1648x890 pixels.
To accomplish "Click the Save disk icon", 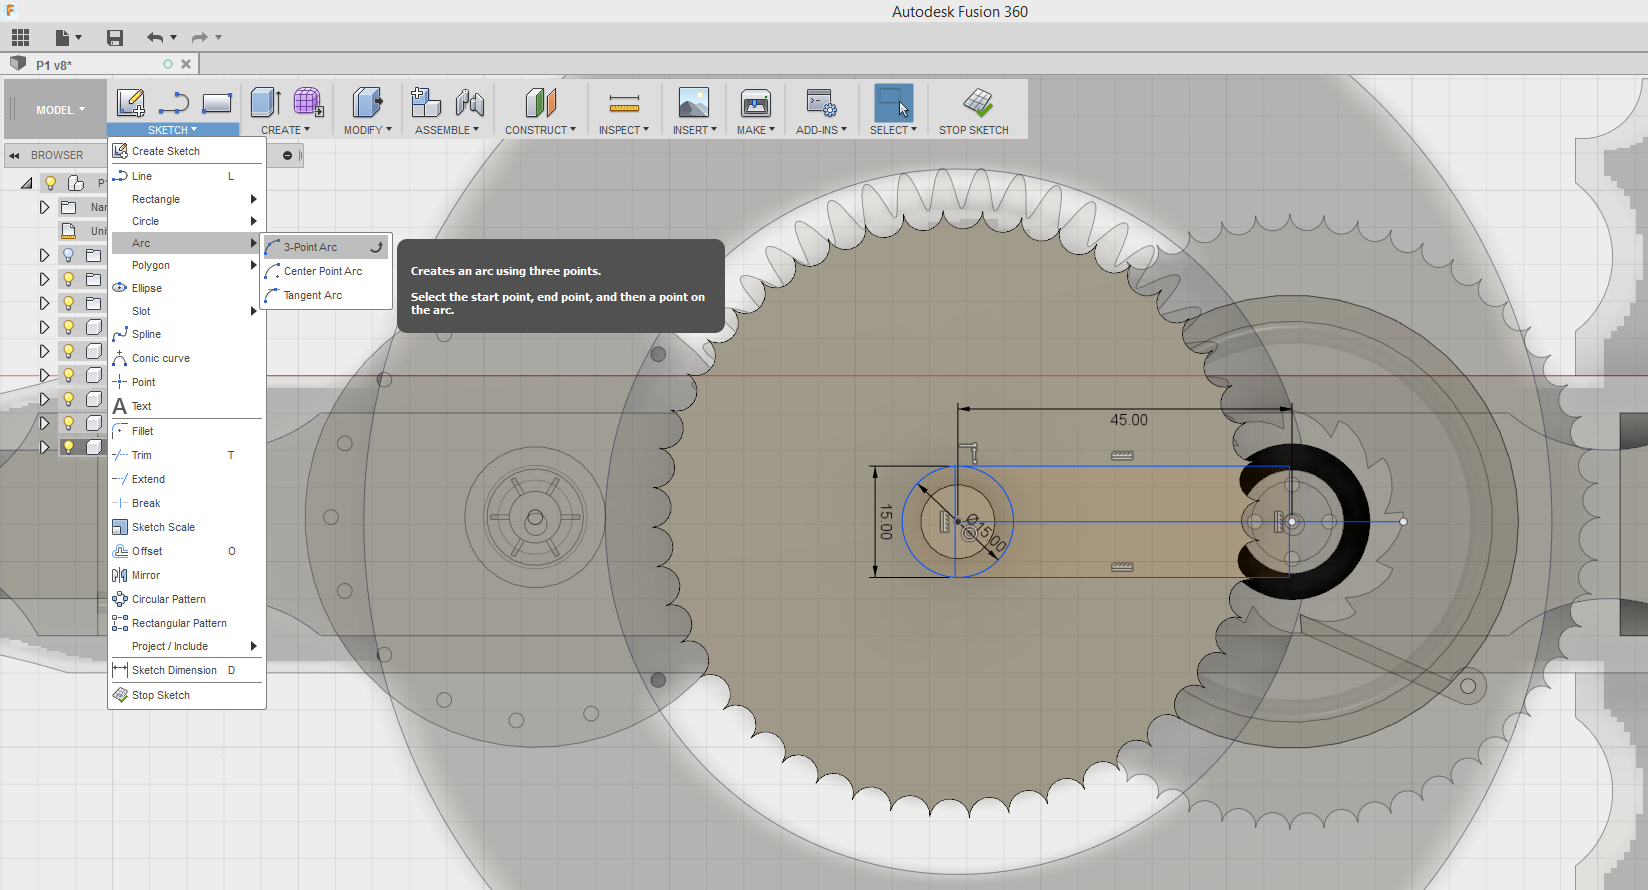I will (115, 38).
